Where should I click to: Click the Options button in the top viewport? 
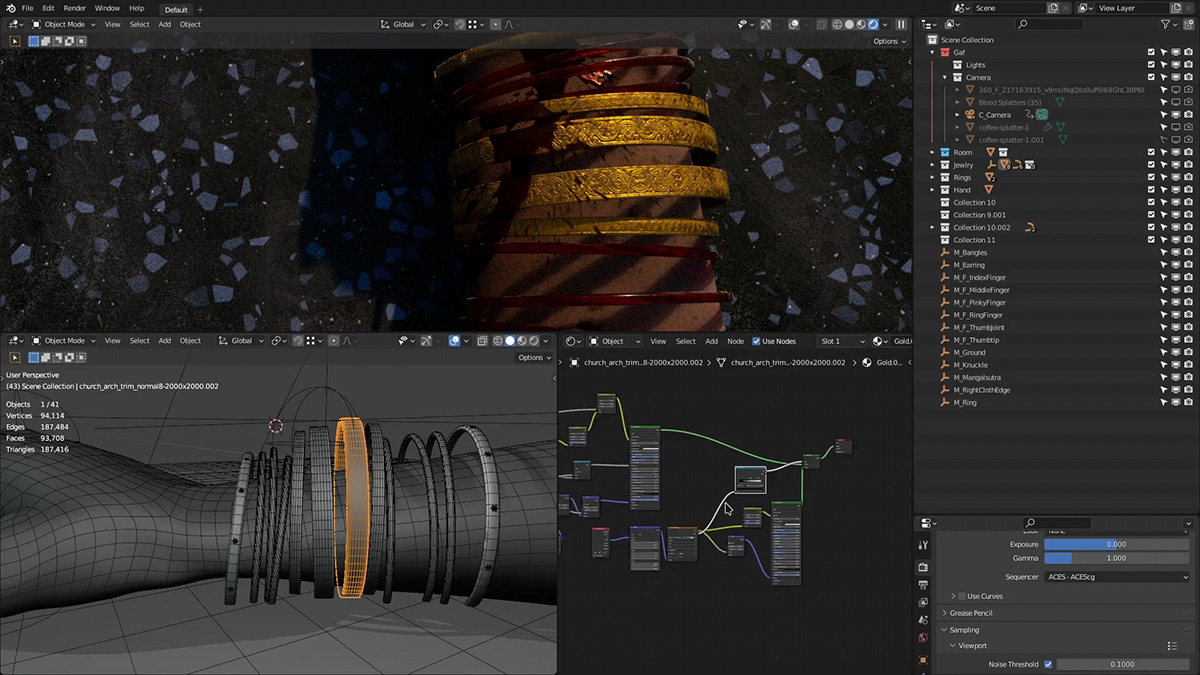pyautogui.click(x=889, y=41)
